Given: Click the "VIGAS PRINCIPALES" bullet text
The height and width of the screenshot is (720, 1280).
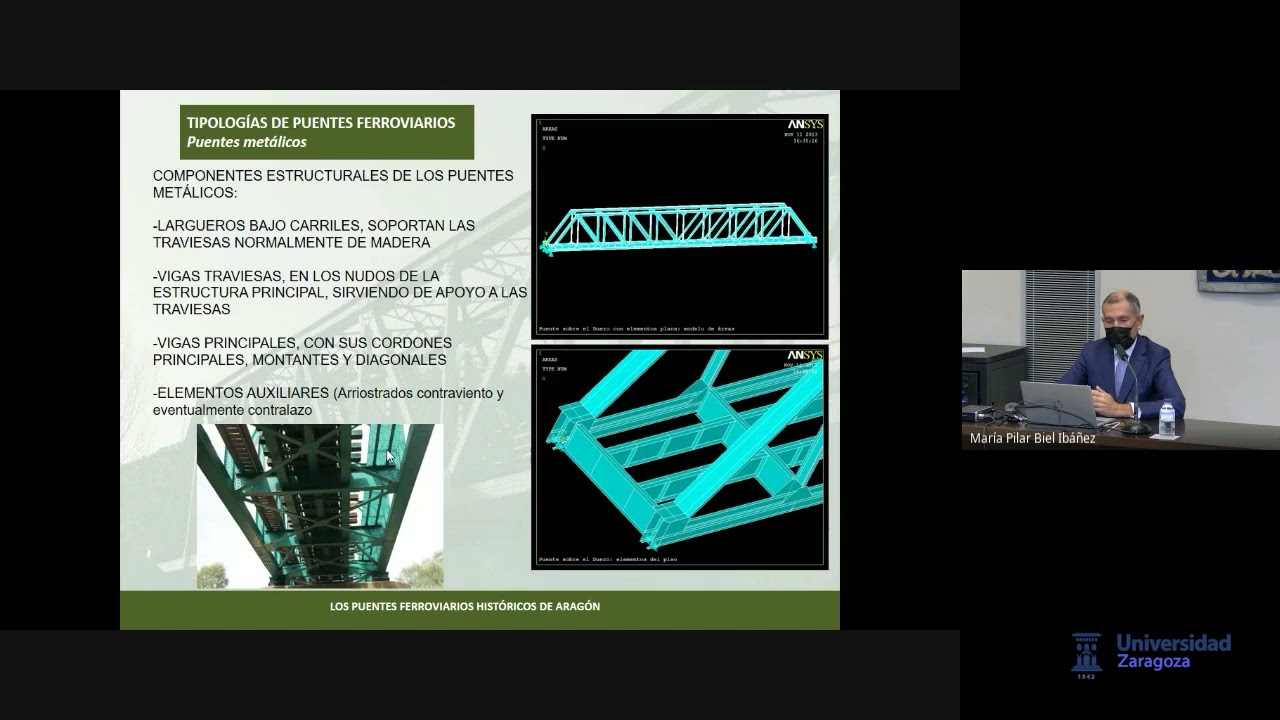Looking at the screenshot, I should [302, 351].
